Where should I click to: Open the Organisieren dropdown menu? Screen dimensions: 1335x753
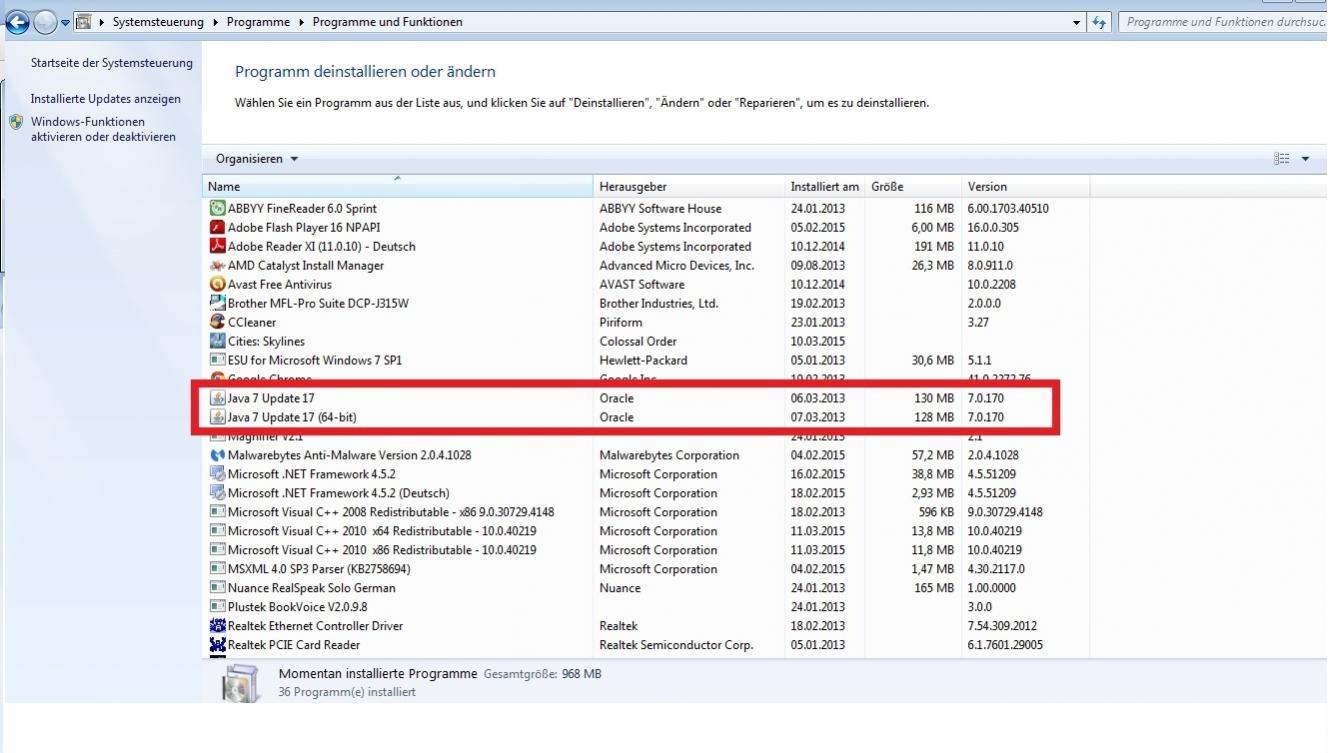point(257,159)
